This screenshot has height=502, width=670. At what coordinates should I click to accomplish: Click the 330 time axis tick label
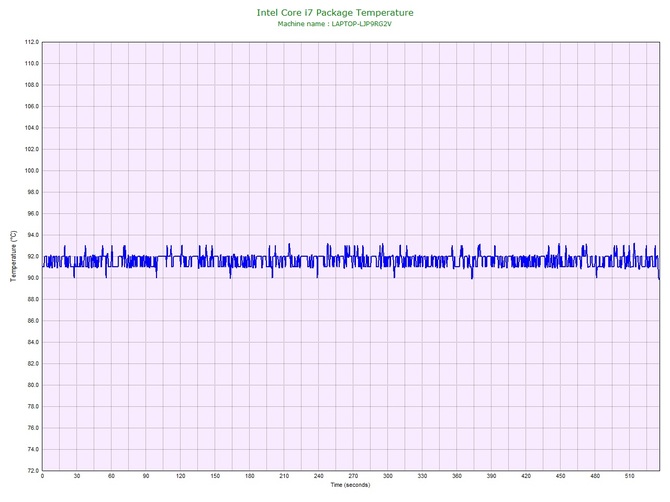pos(423,476)
